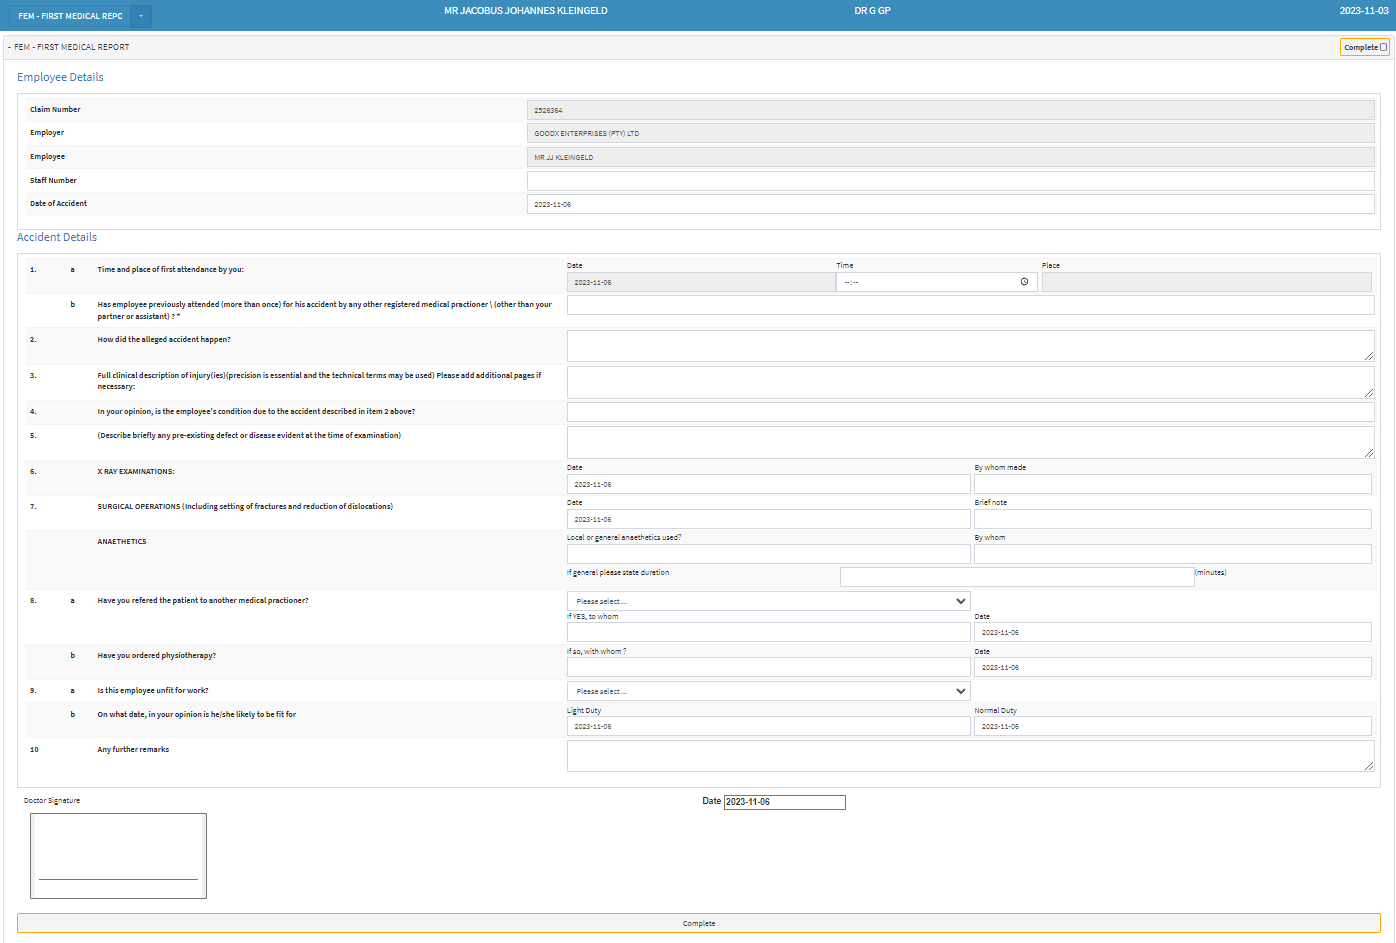Click the Normal Duty date field

click(1172, 726)
